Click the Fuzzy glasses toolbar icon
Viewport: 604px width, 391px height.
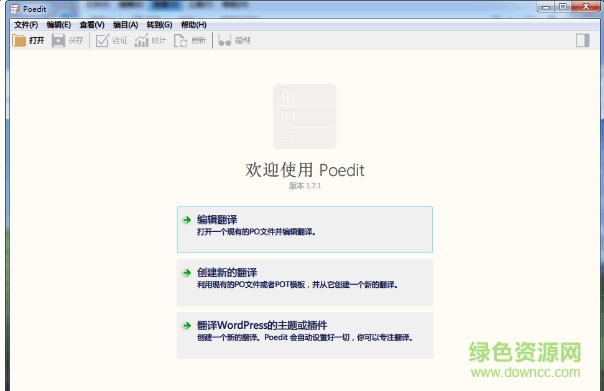coord(225,40)
